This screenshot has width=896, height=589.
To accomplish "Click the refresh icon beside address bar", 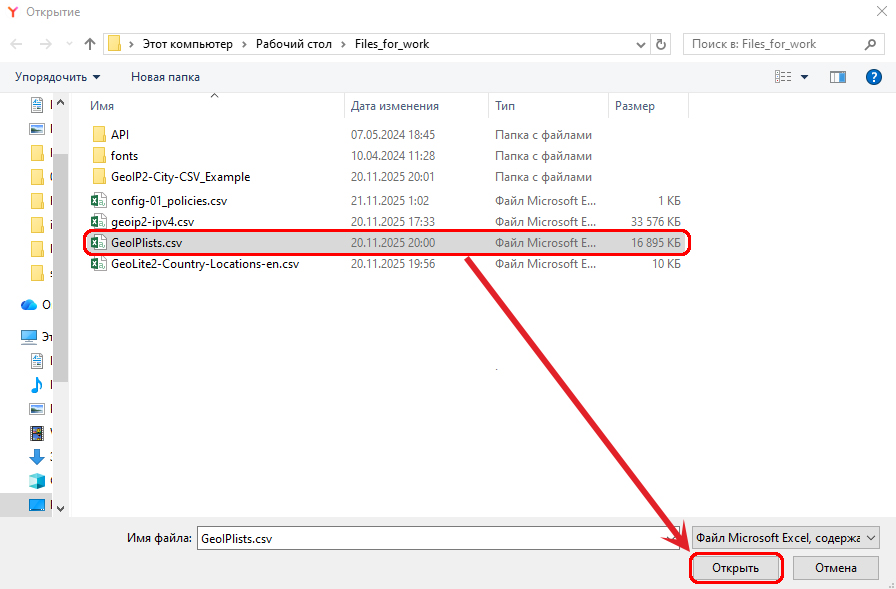I will [661, 45].
